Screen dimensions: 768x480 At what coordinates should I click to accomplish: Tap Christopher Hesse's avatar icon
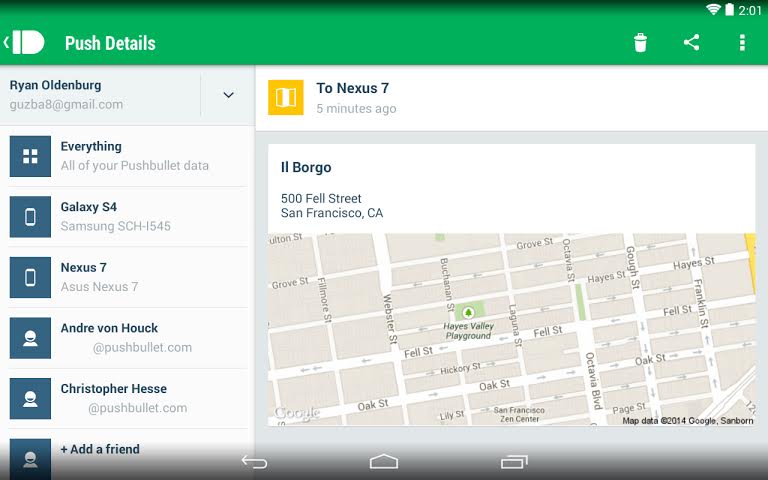coord(30,398)
